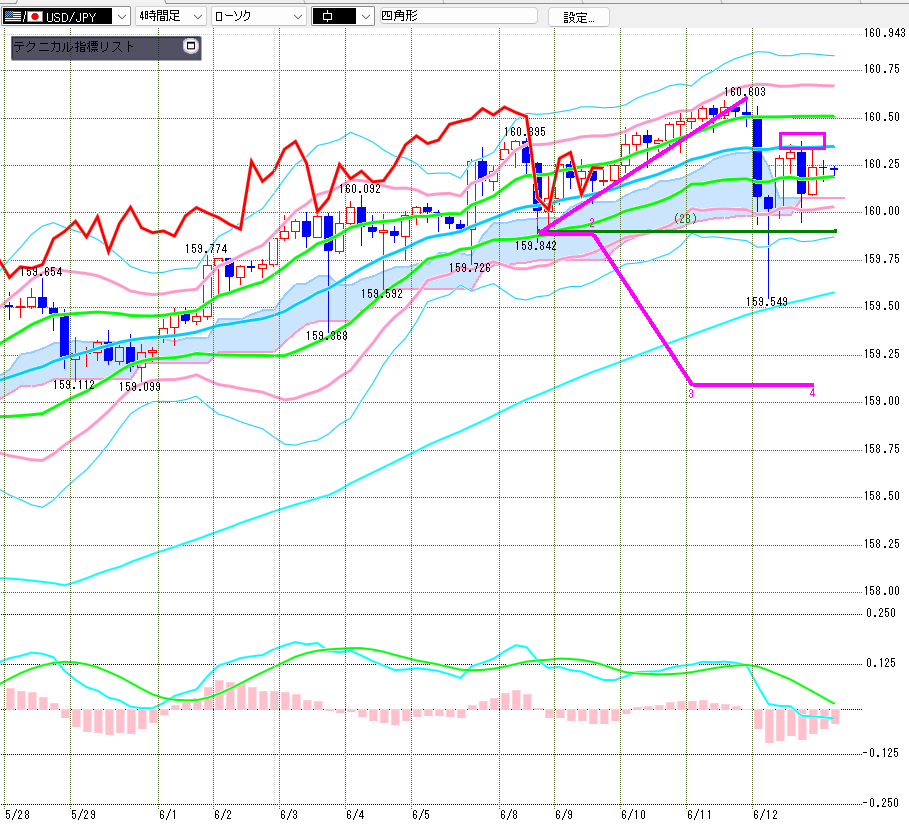Click the 159.368 price label

tap(326, 336)
